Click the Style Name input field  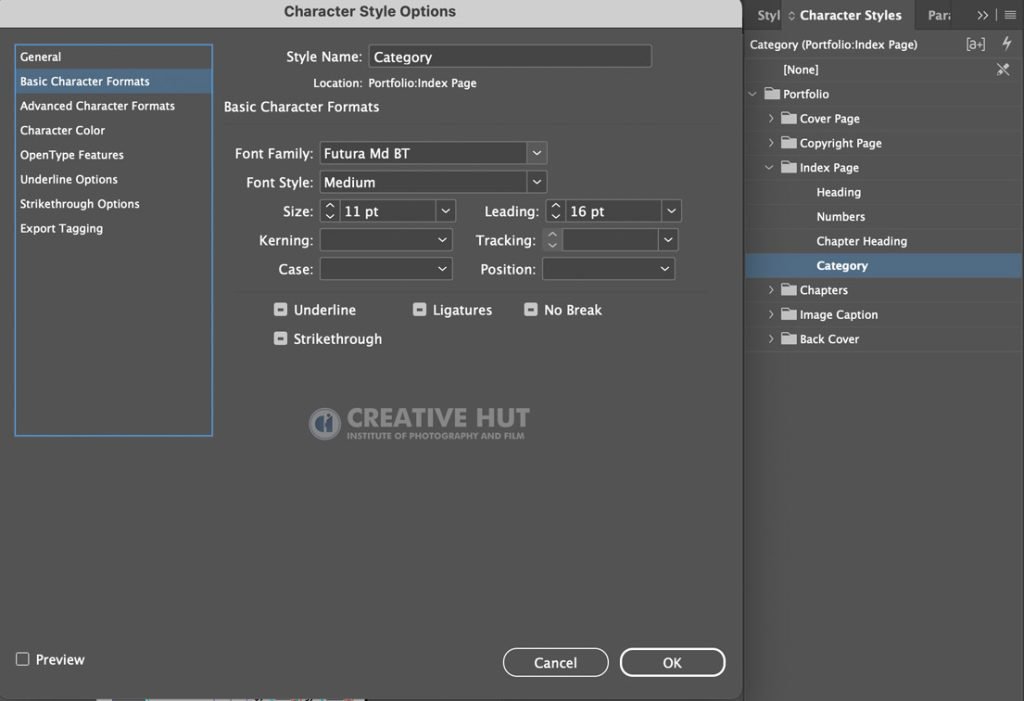(x=510, y=57)
